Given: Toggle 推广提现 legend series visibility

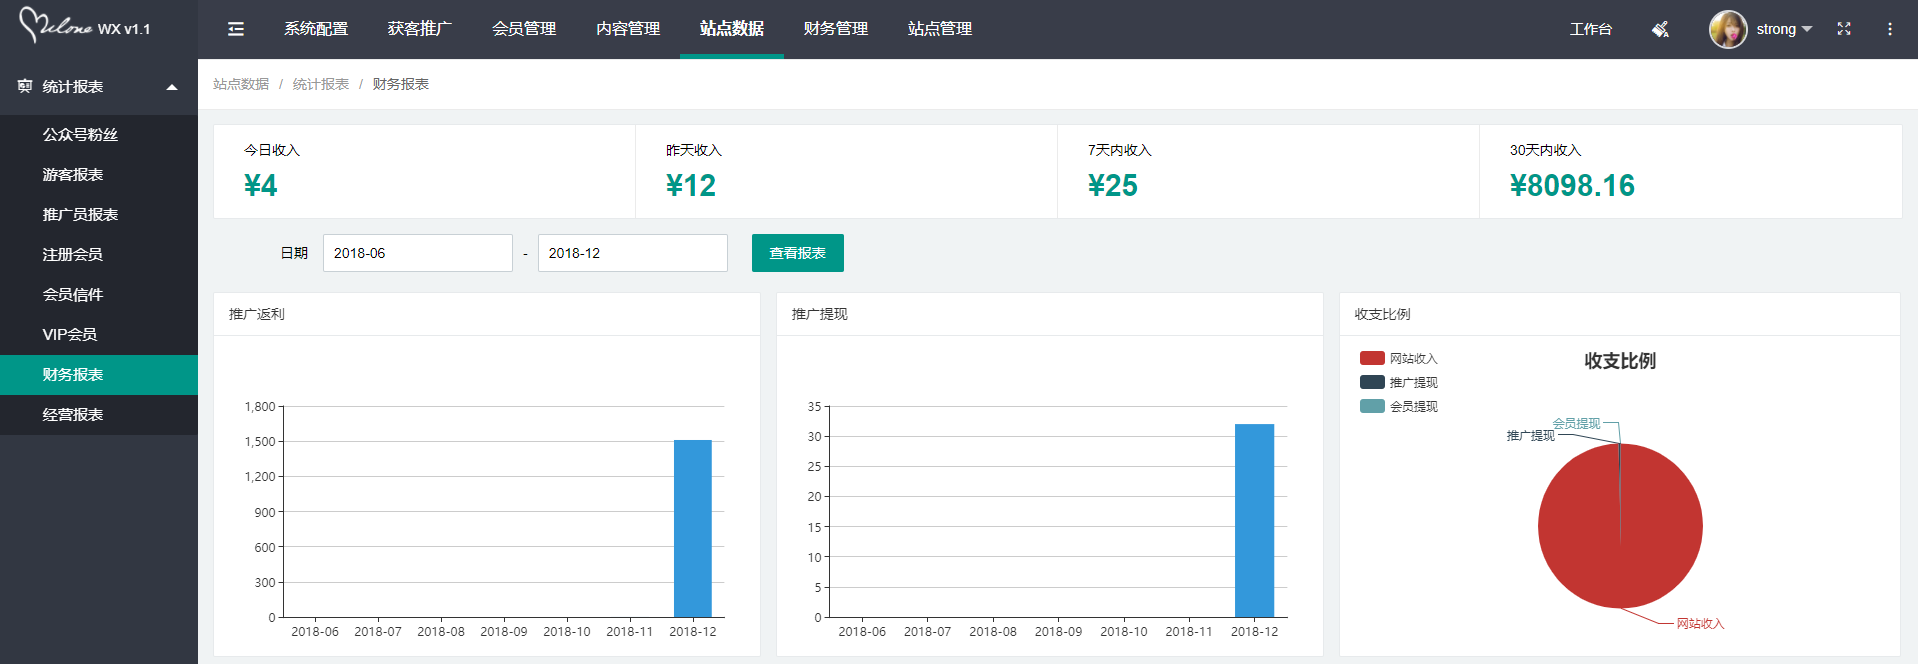Looking at the screenshot, I should coord(1398,382).
